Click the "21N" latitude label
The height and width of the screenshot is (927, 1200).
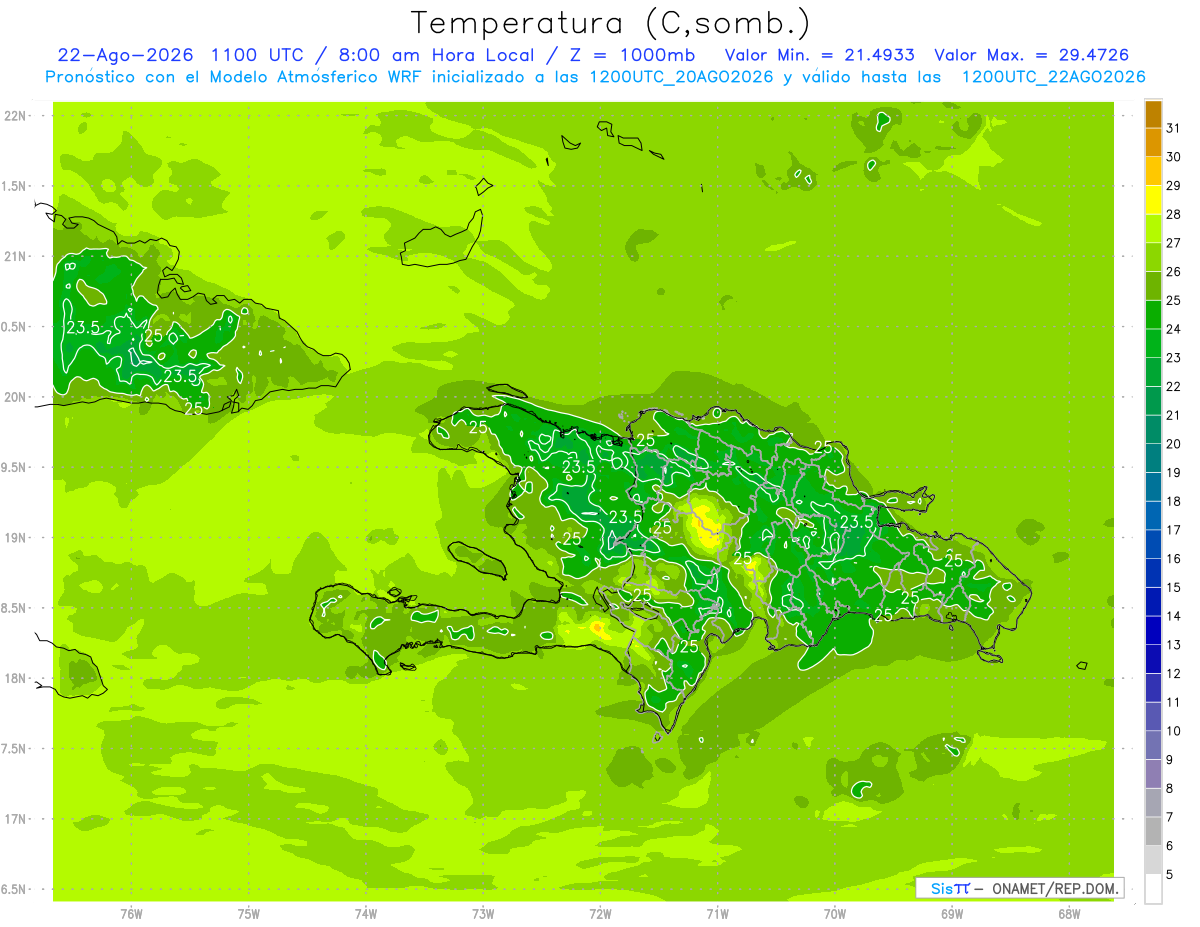click(15, 256)
